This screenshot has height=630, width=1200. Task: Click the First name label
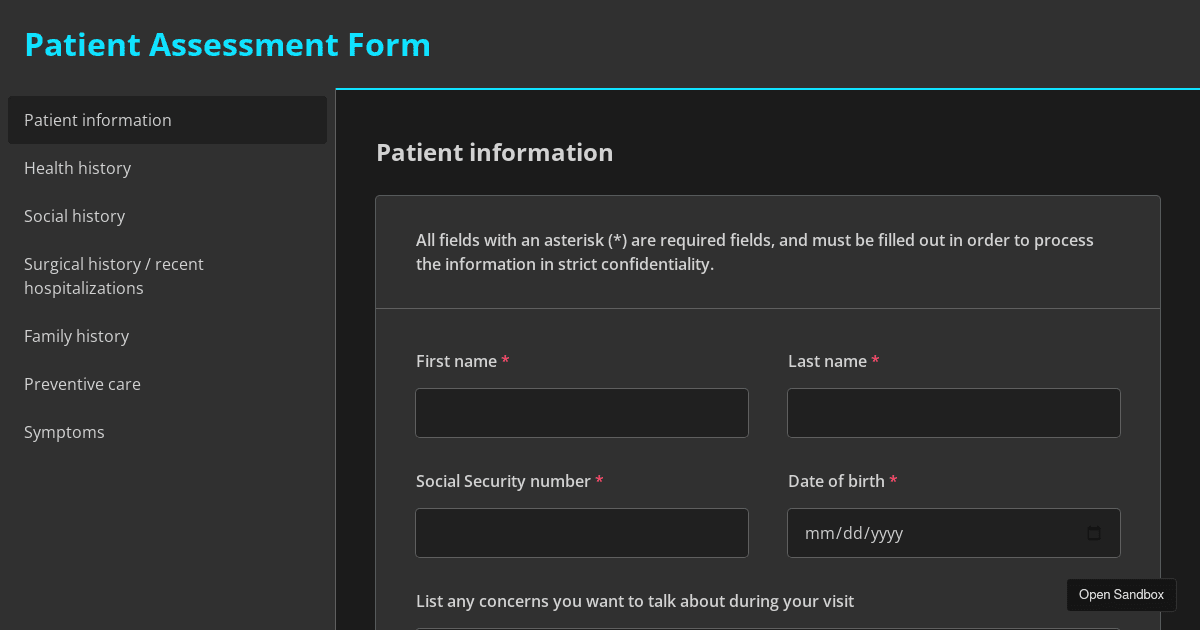click(457, 361)
